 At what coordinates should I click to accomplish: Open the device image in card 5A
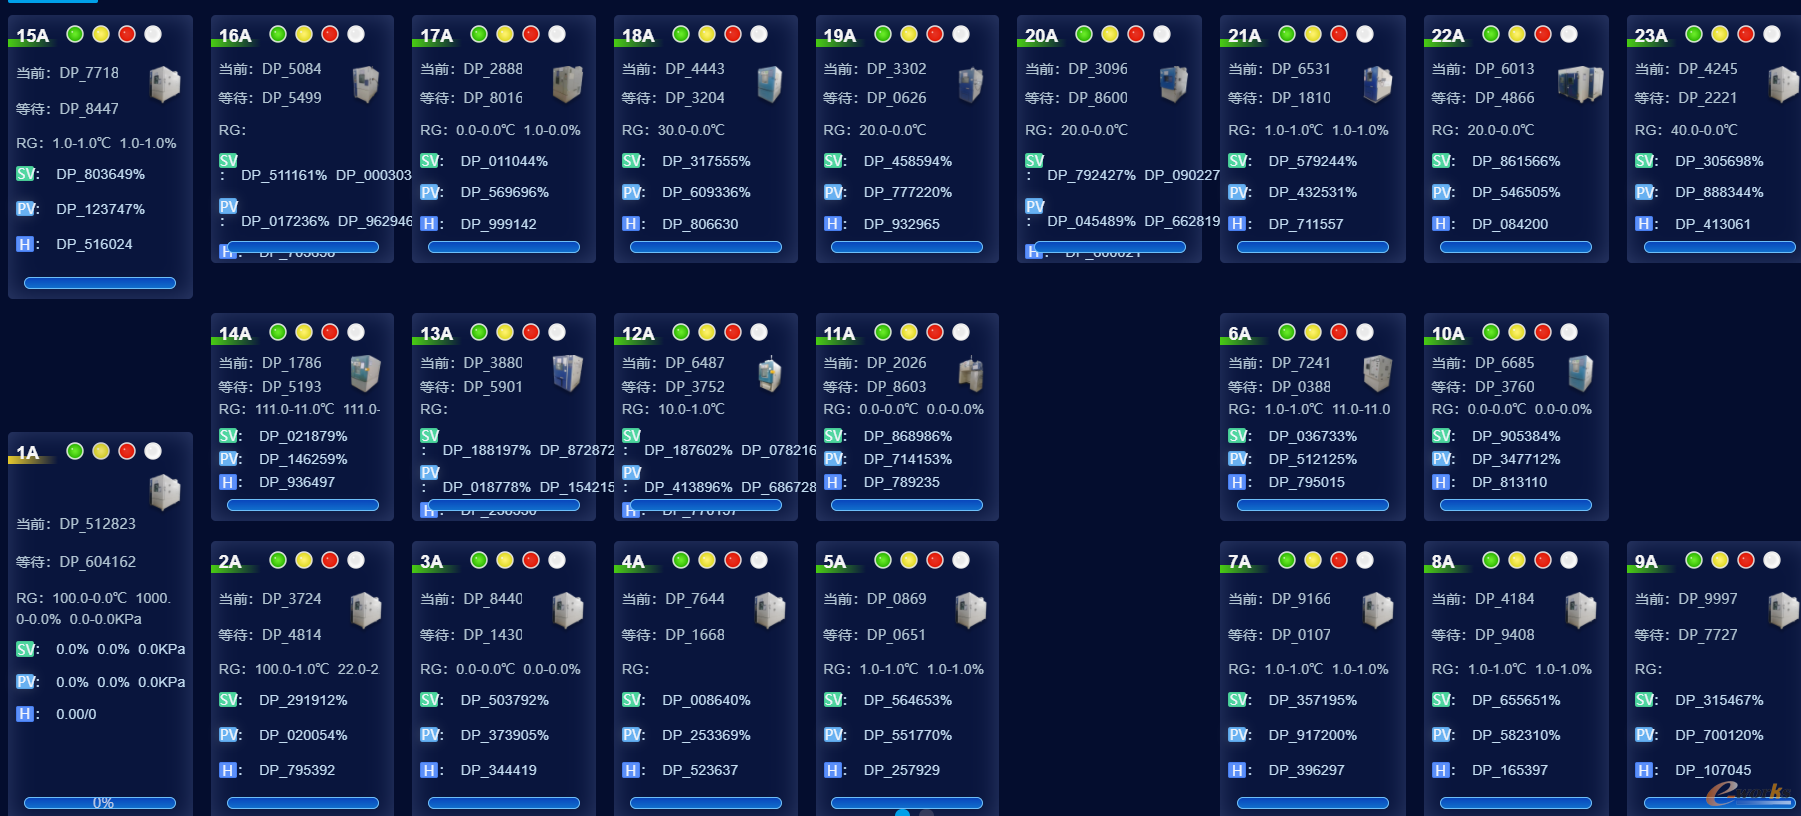[x=971, y=610]
